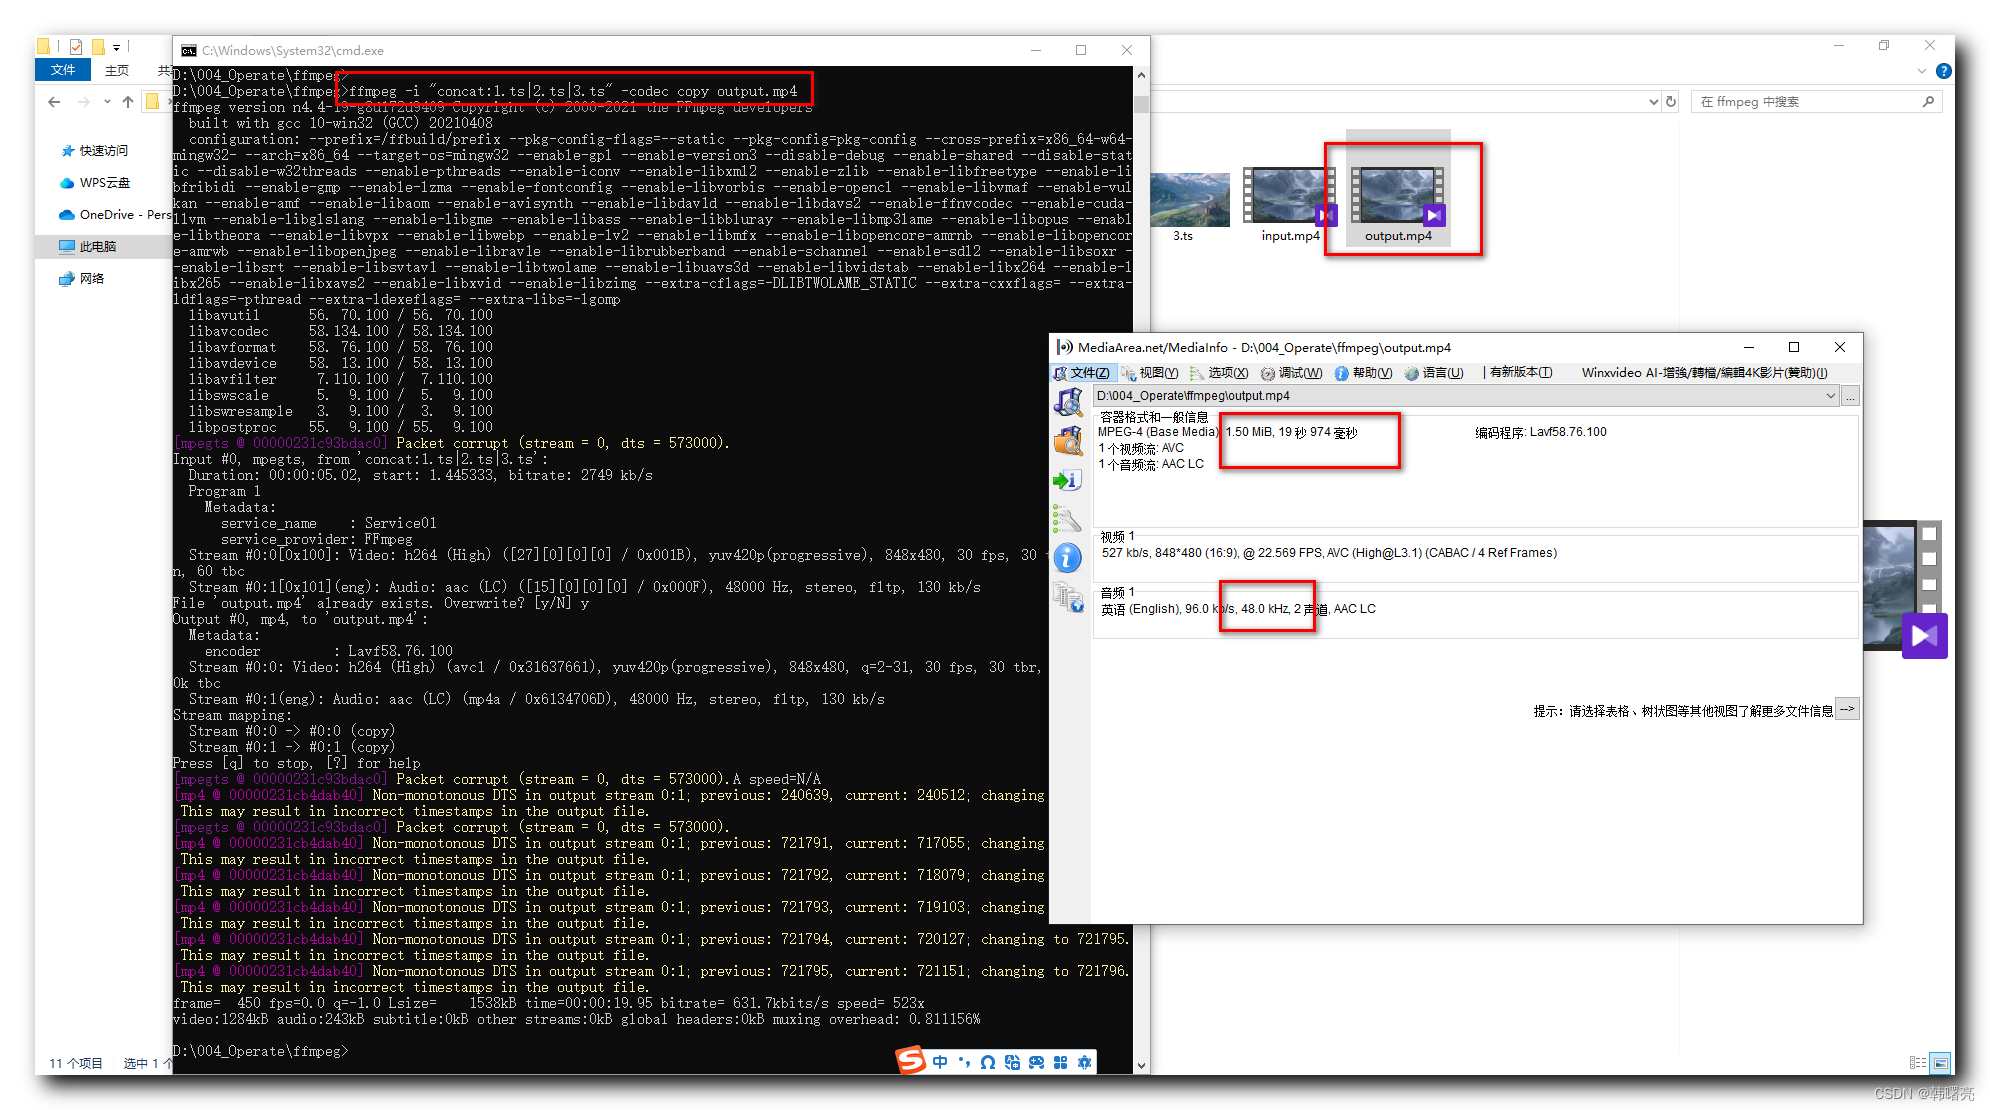Expand MediaInfo file path dropdown

pyautogui.click(x=1830, y=396)
